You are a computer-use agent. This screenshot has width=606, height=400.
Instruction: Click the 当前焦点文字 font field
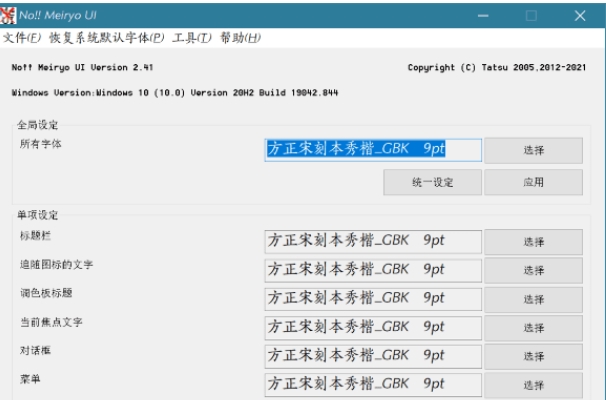(x=373, y=328)
